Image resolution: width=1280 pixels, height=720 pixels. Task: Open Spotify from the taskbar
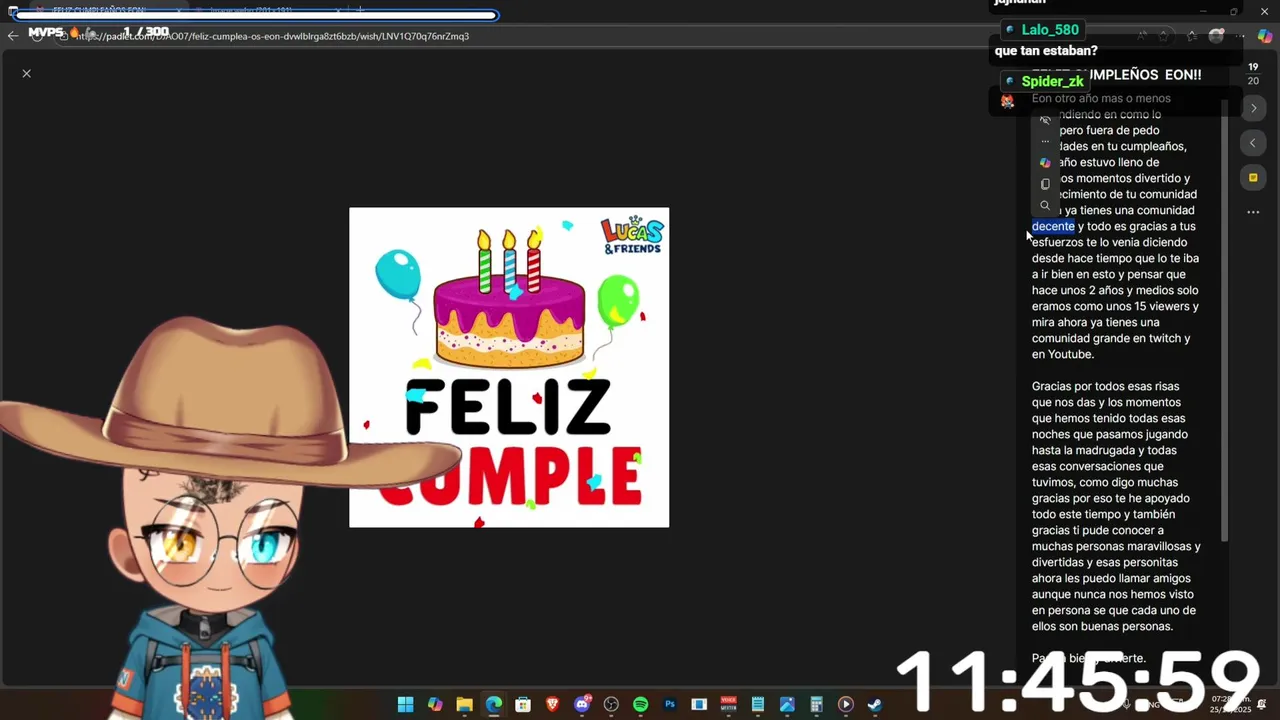641,704
